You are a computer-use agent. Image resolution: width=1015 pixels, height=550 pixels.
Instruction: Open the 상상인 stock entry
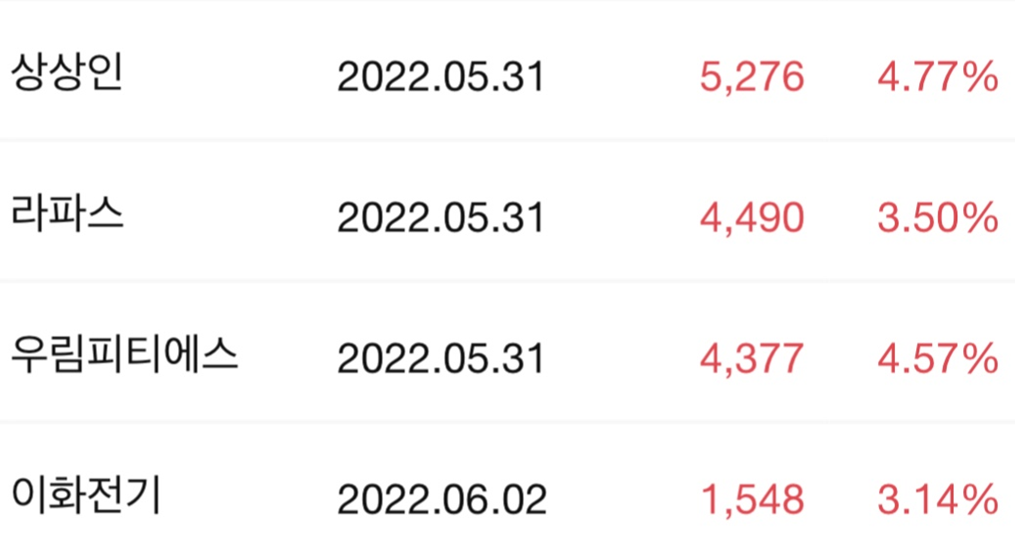click(67, 76)
